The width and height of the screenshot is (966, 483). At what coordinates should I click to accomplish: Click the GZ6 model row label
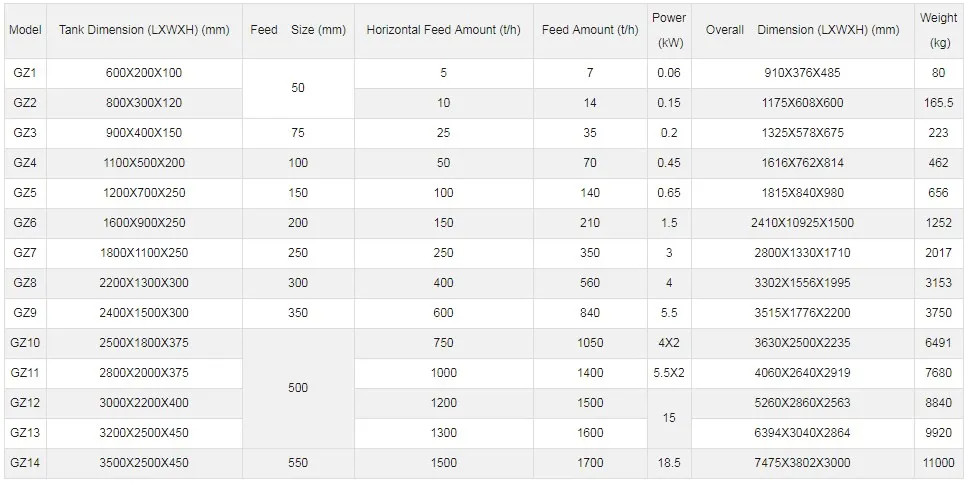pyautogui.click(x=24, y=223)
